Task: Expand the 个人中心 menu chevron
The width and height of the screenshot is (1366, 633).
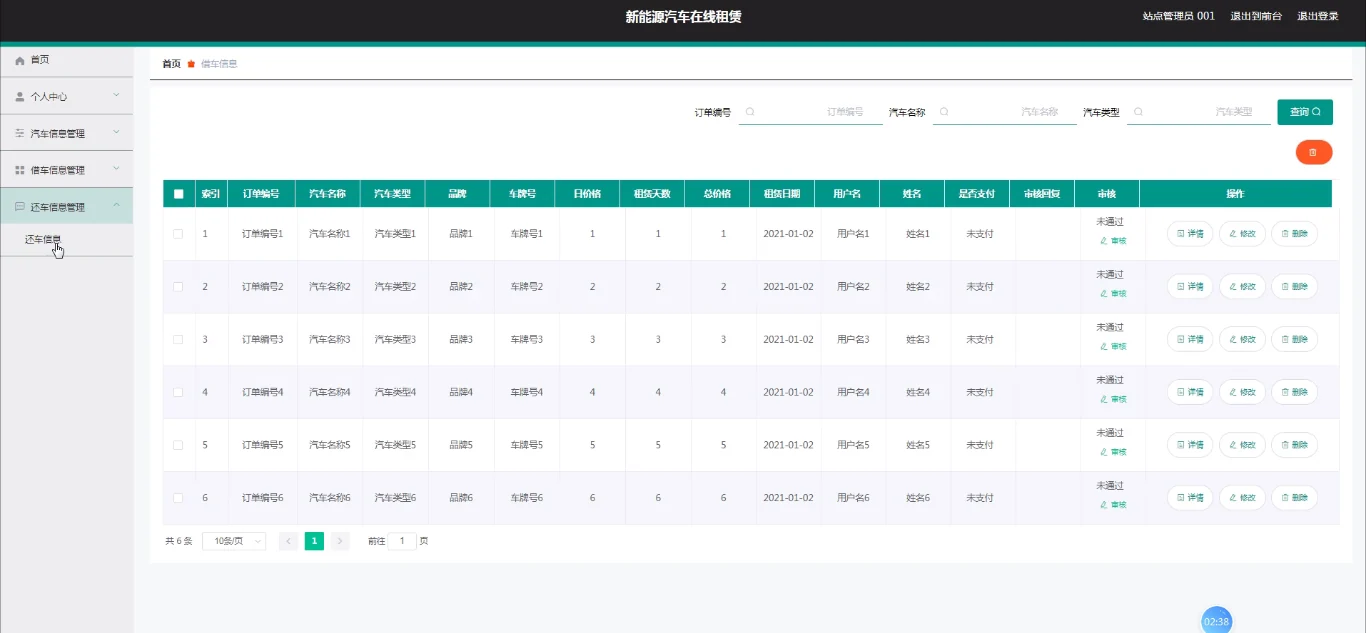Action: (116, 96)
